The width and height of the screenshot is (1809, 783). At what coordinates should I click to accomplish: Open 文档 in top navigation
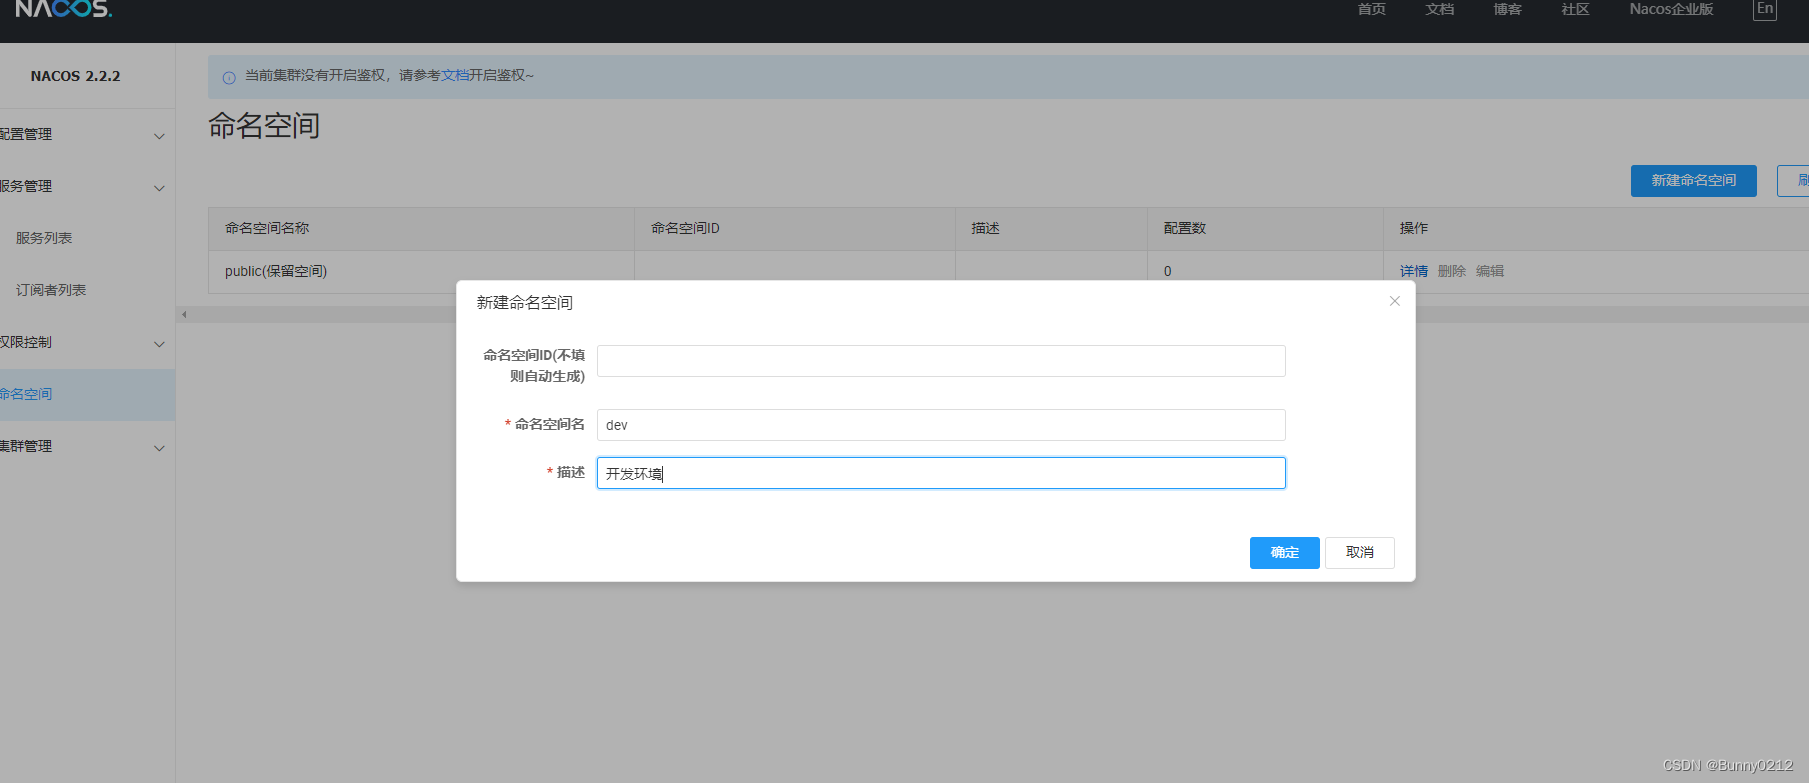coord(1439,9)
